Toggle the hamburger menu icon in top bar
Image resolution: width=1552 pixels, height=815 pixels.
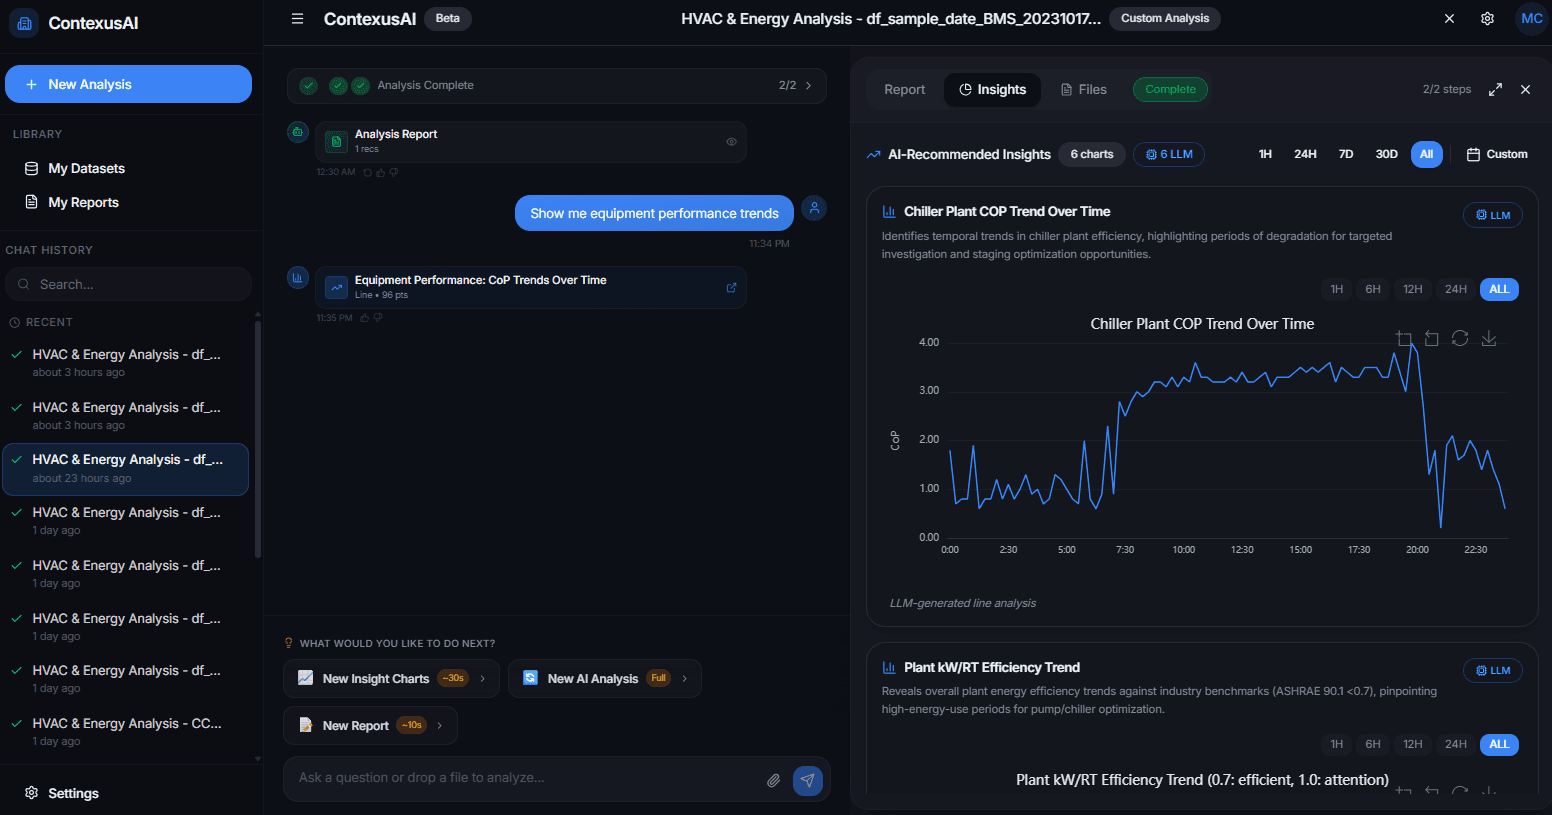[x=297, y=18]
